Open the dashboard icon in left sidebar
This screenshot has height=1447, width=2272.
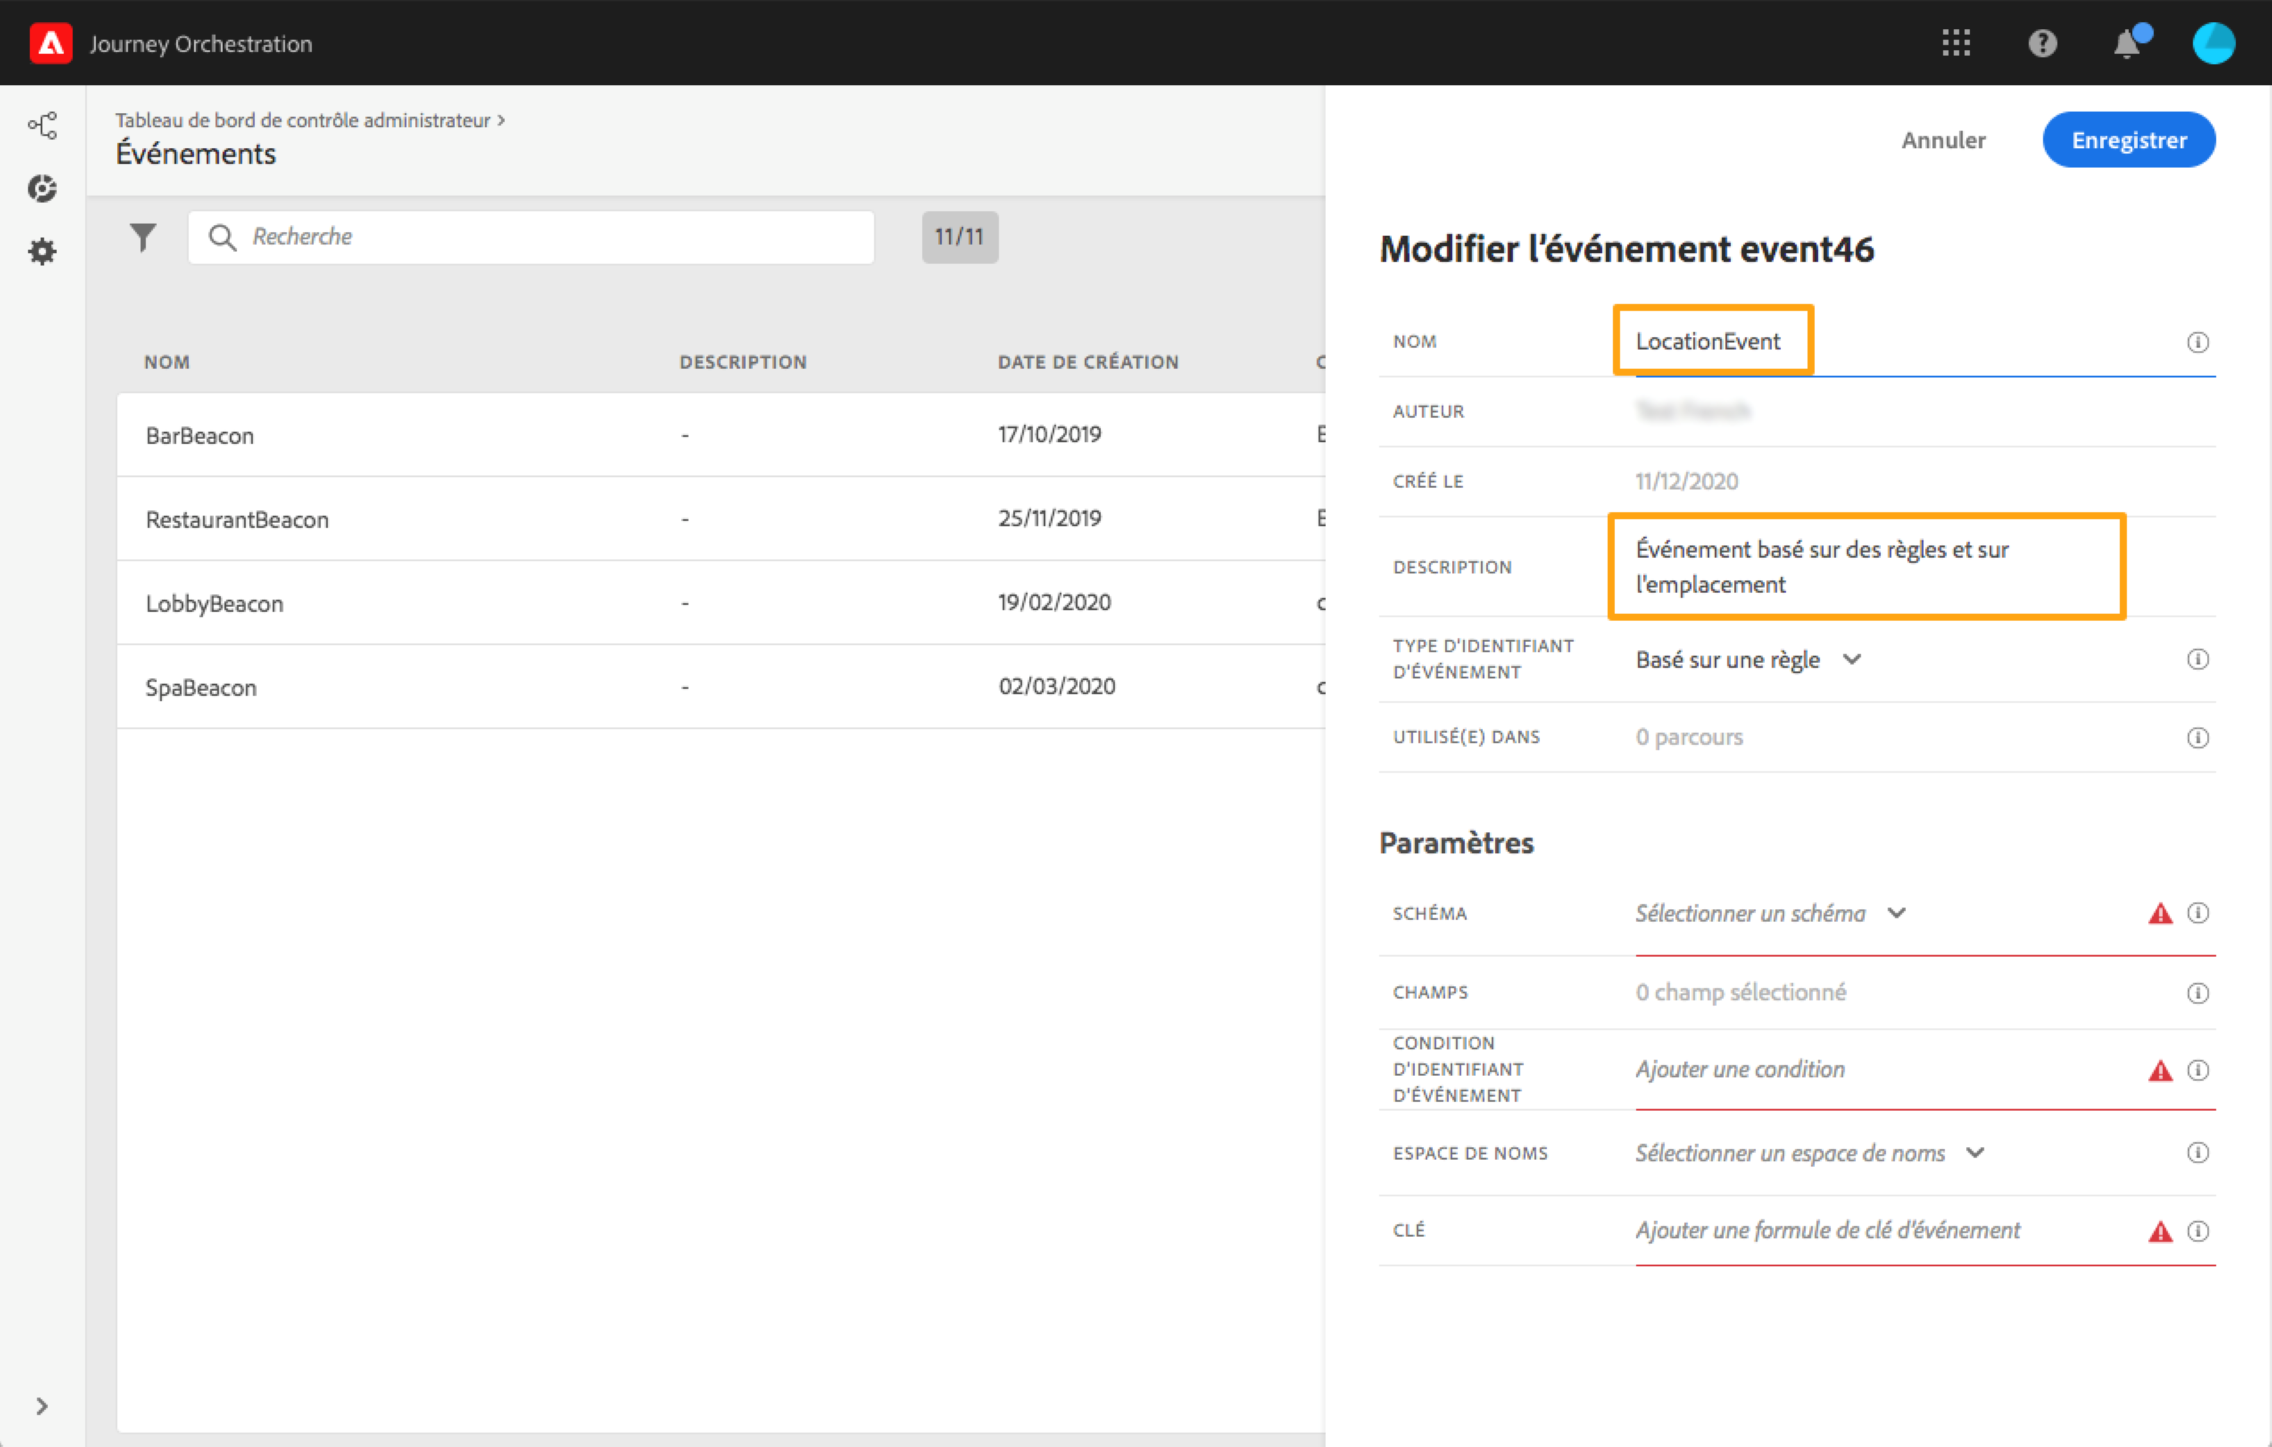tap(42, 188)
